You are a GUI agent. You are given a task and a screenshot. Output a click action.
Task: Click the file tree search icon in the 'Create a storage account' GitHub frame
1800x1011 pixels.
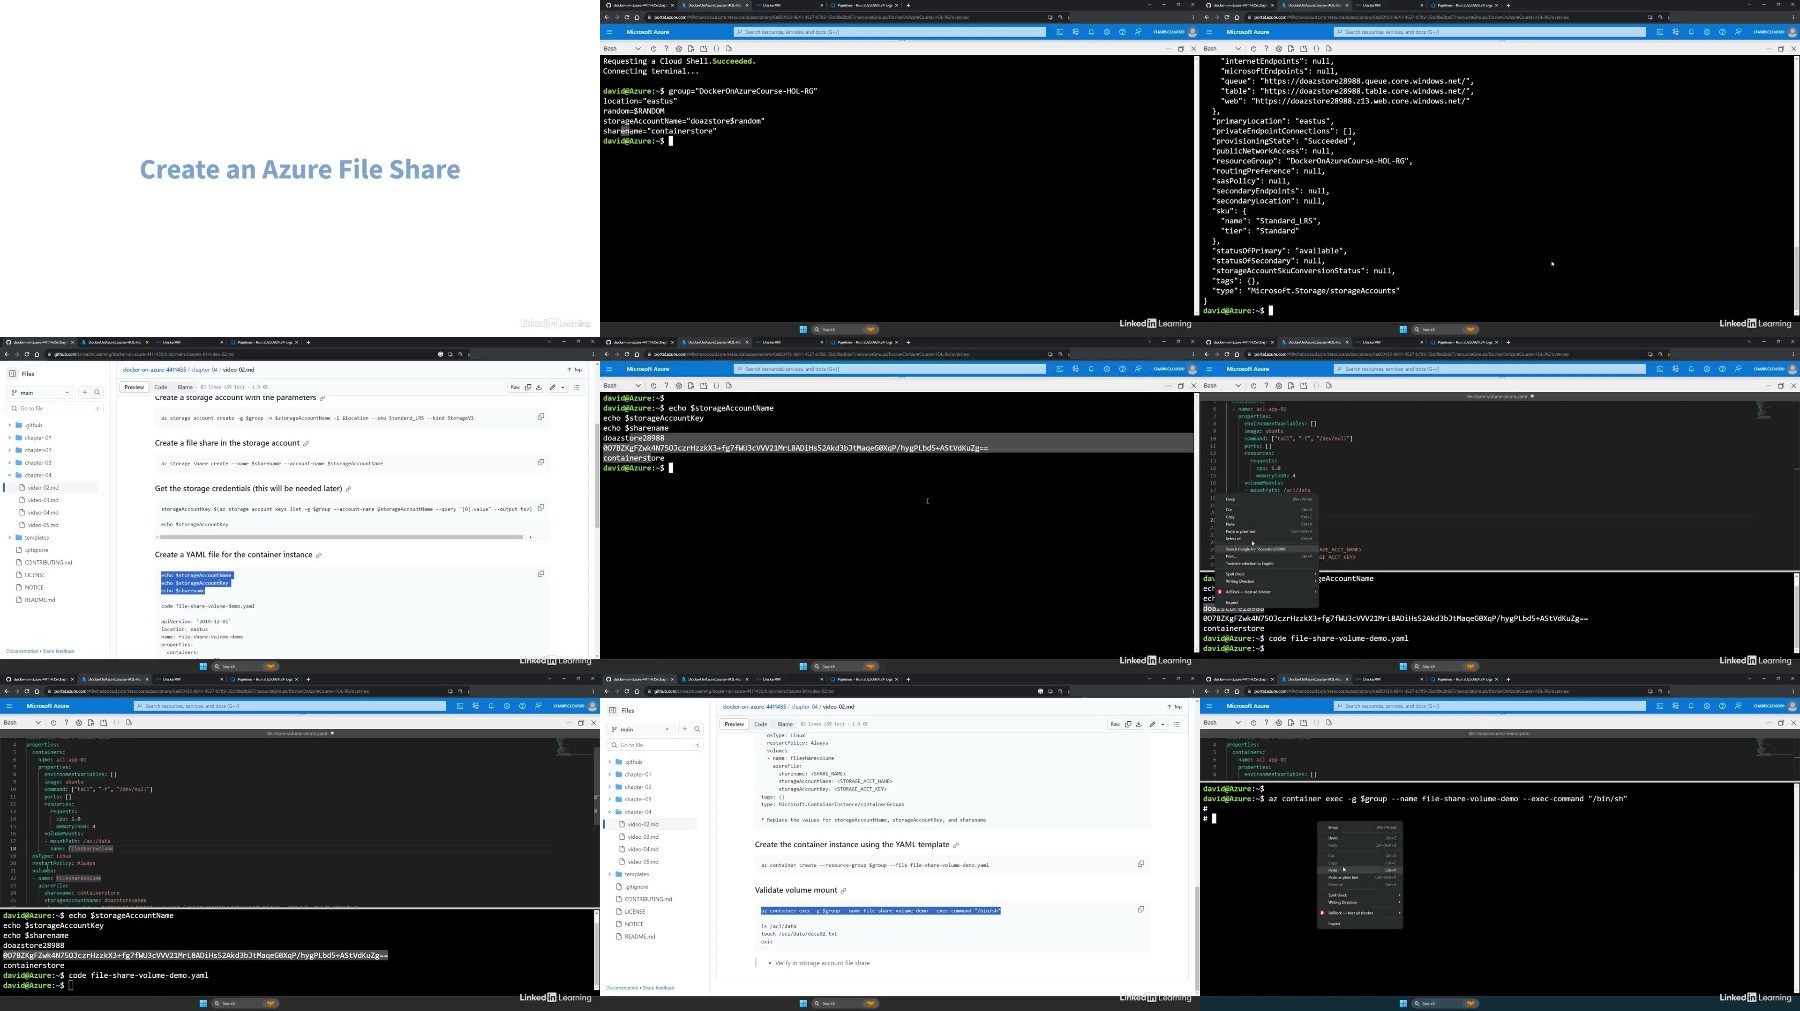click(97, 393)
